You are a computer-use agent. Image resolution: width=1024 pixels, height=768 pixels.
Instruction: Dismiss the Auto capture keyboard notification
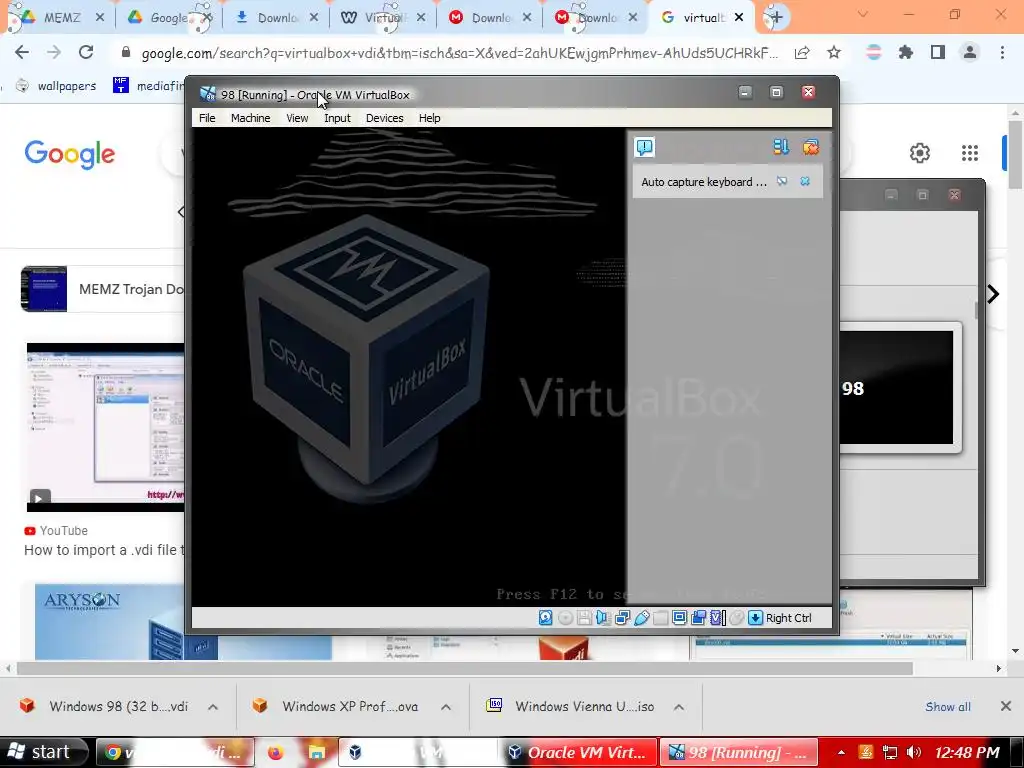coord(805,182)
